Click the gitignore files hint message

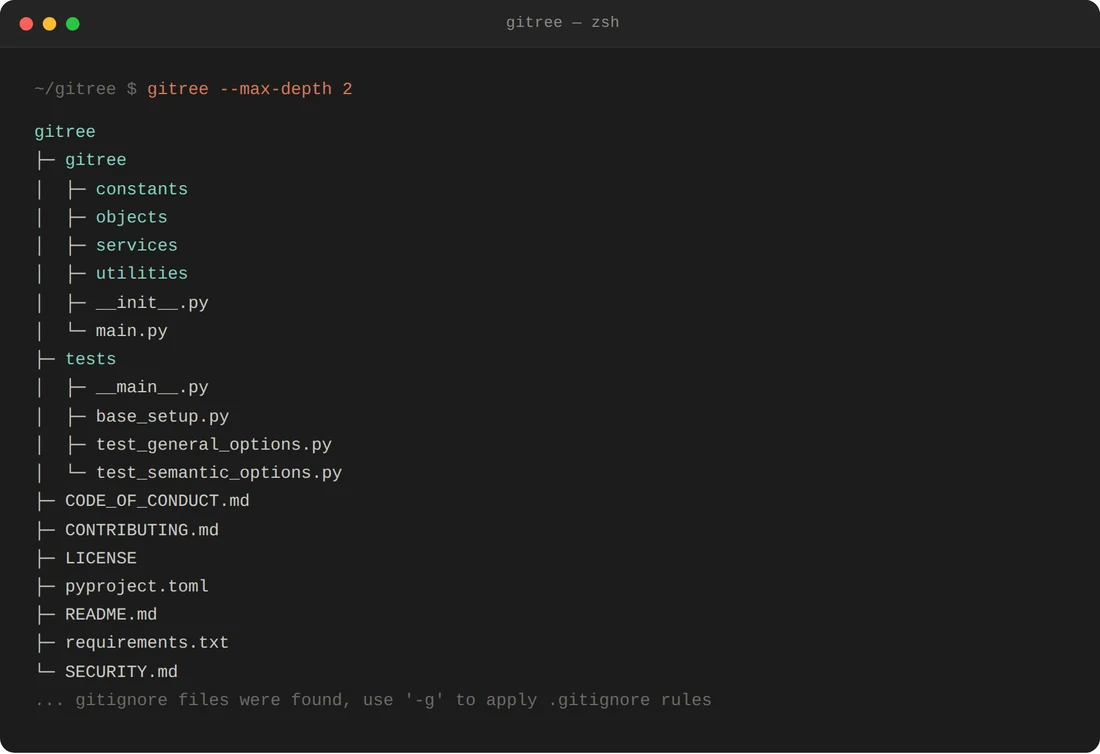pos(373,700)
